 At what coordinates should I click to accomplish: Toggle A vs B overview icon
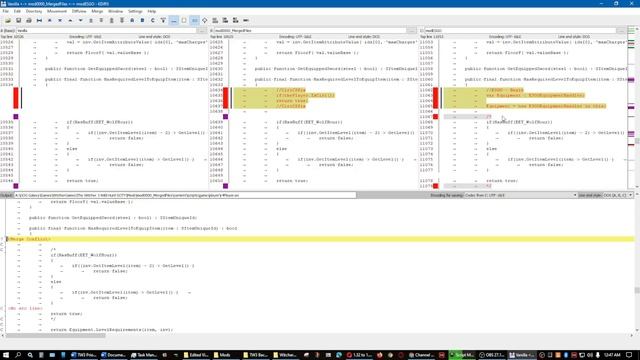point(215,20)
